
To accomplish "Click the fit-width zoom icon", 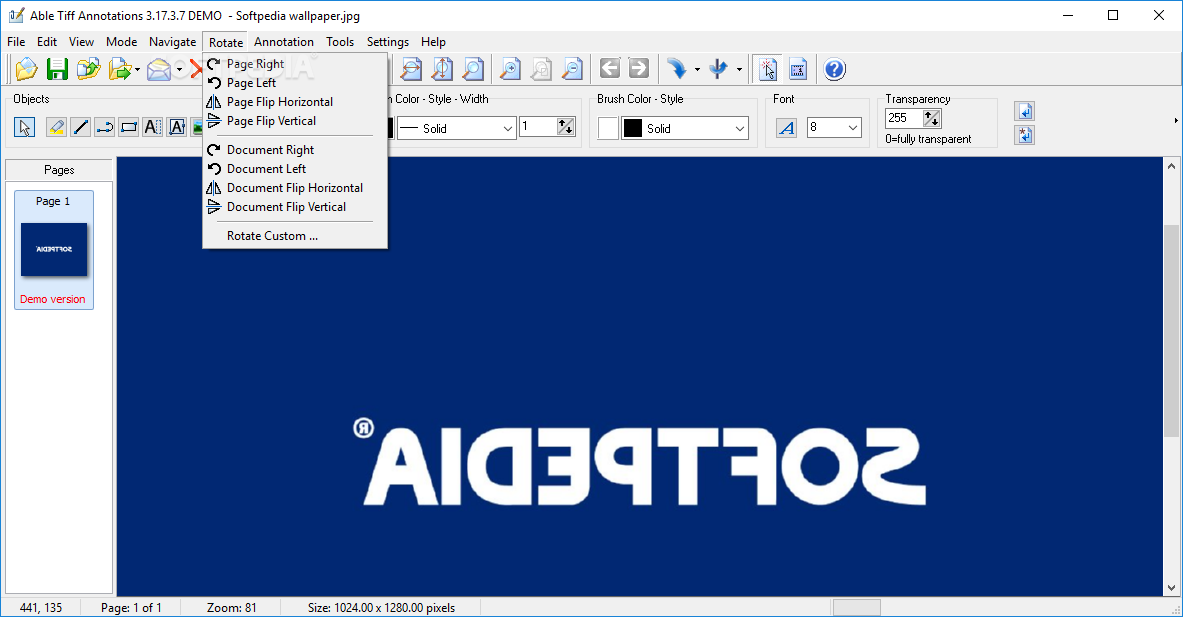I will pyautogui.click(x=411, y=69).
